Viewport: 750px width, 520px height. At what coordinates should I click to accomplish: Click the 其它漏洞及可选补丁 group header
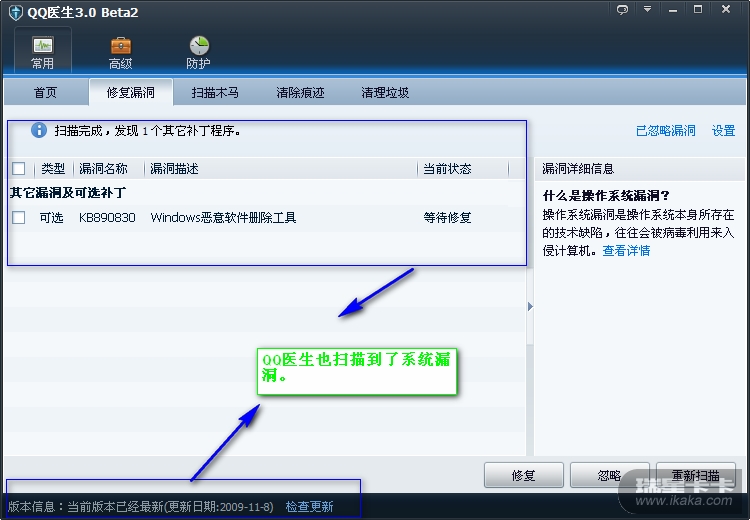[x=67, y=193]
